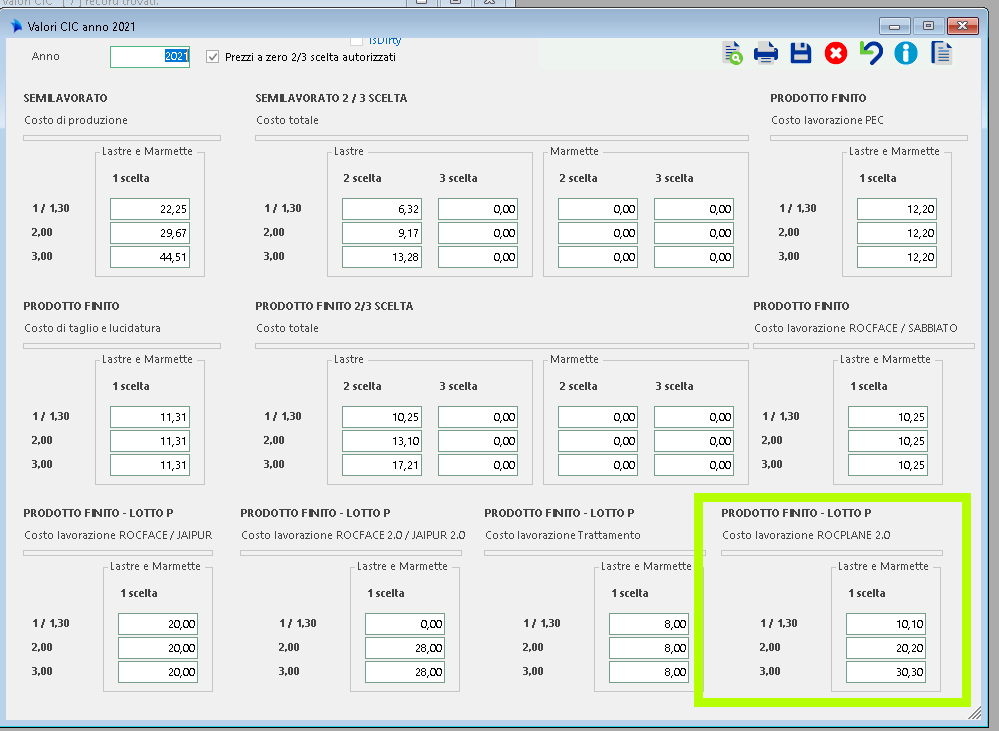Edit ROCFACE / JAIPUR 3,00 row field
The width and height of the screenshot is (999, 731).
tap(158, 672)
